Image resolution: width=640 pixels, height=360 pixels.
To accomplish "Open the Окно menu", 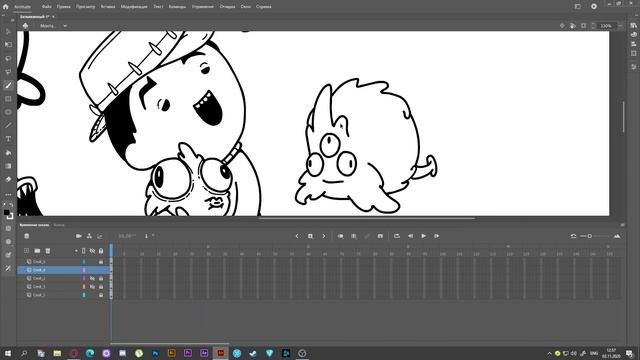I will tap(246, 7).
